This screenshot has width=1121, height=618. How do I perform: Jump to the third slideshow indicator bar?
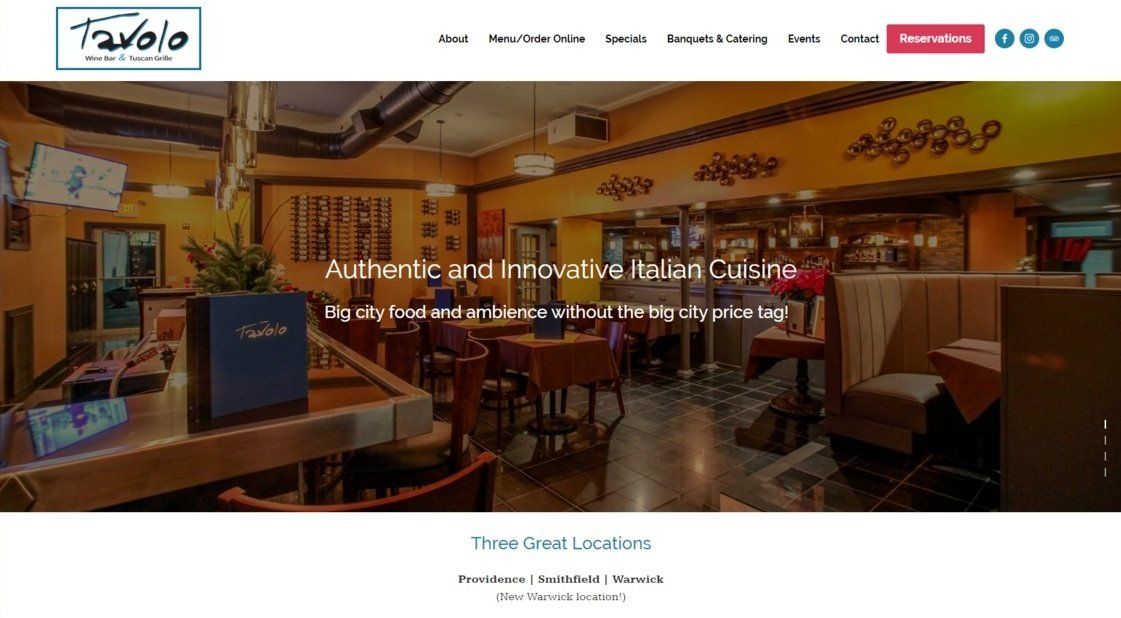1105,456
